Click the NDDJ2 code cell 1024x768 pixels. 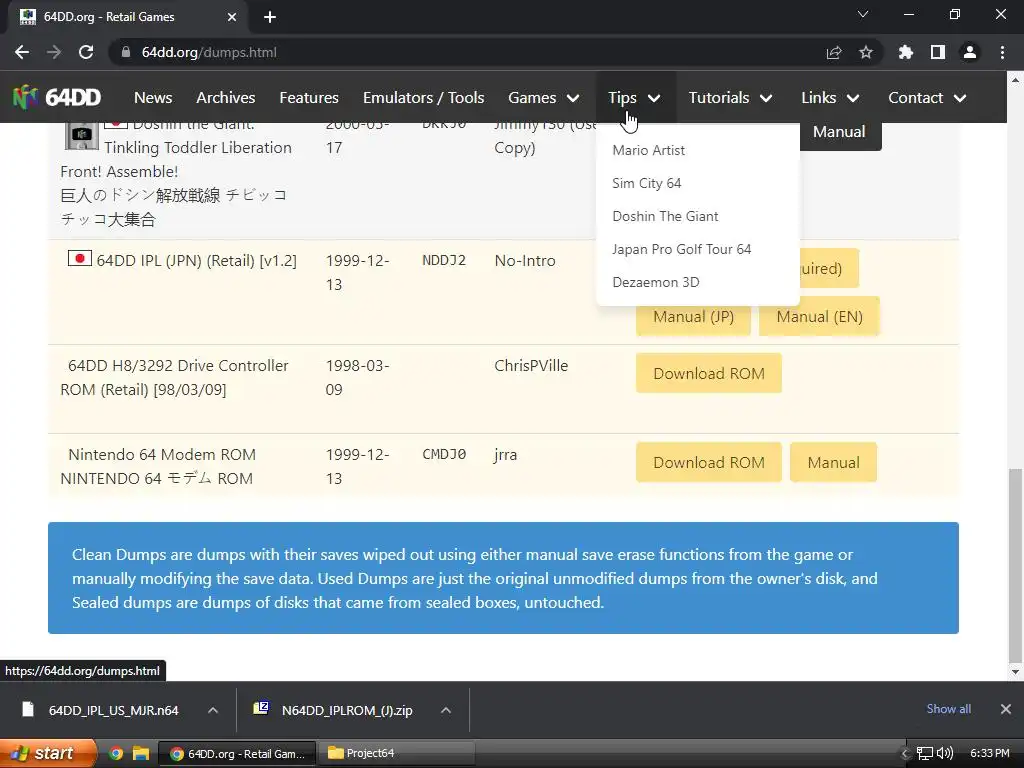pos(444,260)
